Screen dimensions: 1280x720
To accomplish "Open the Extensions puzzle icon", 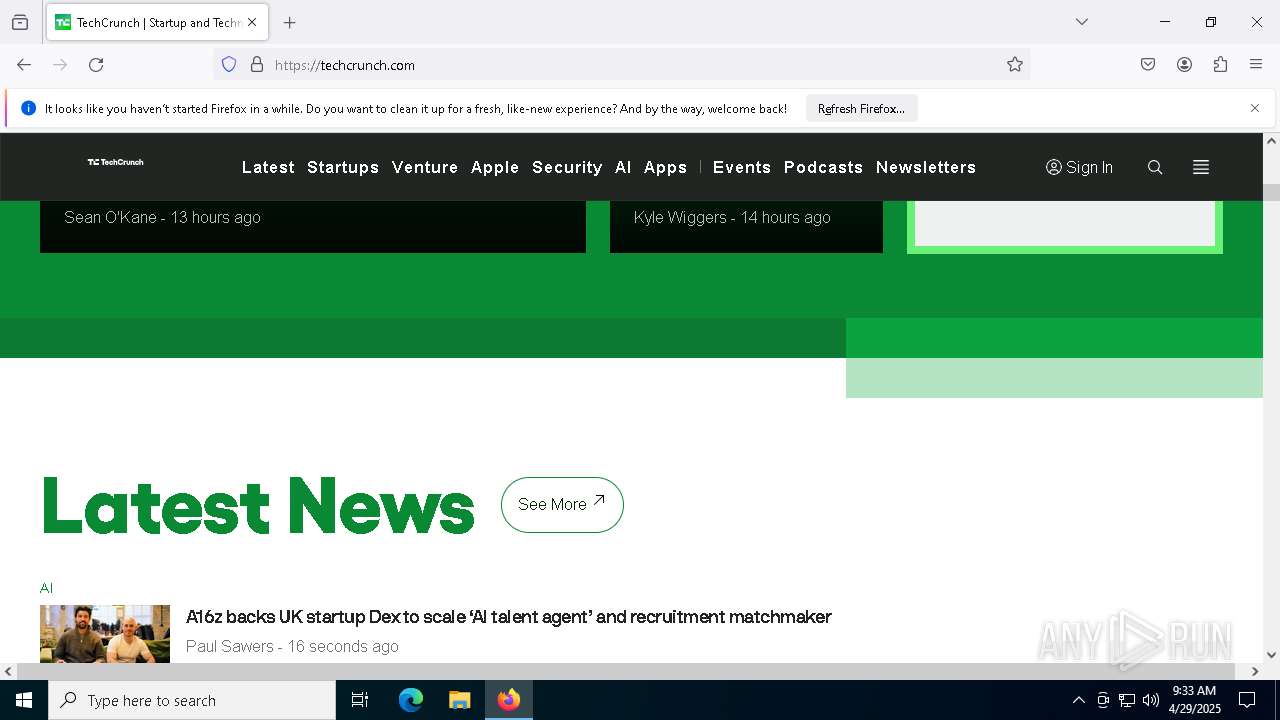I will tap(1220, 65).
